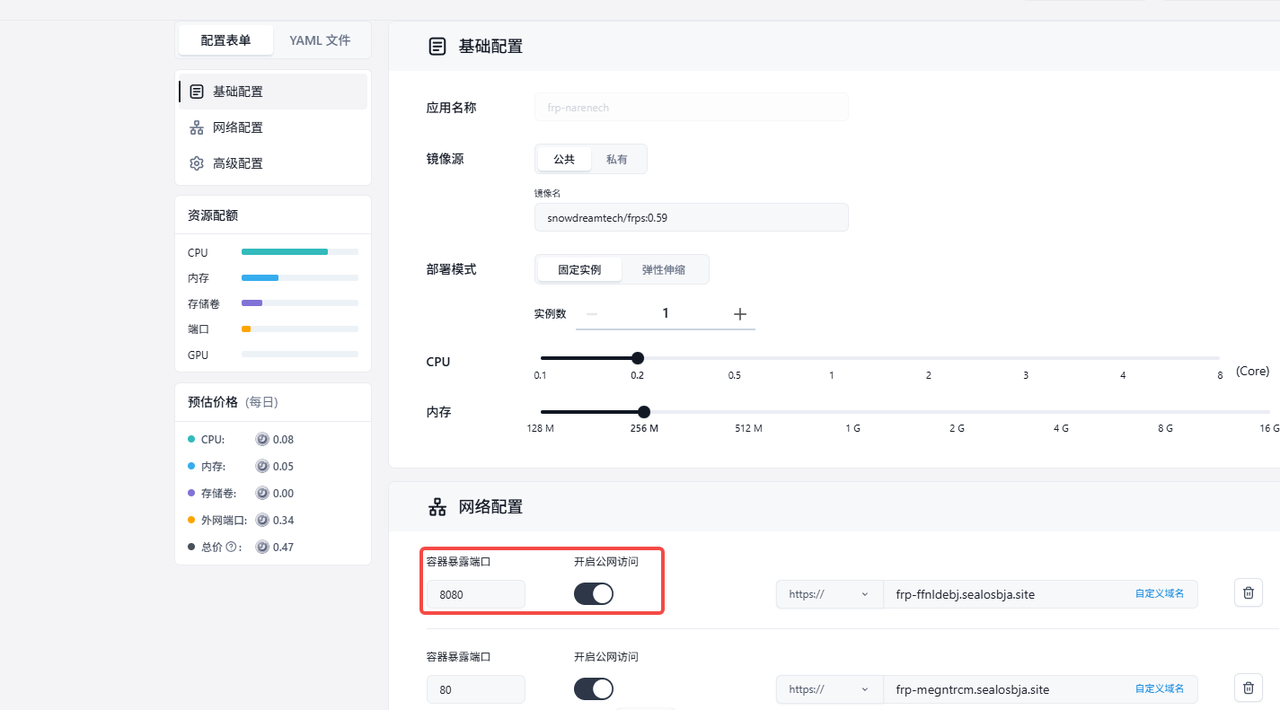1280x710 pixels.
Task: Delete the port 8080 network entry
Action: click(1248, 593)
